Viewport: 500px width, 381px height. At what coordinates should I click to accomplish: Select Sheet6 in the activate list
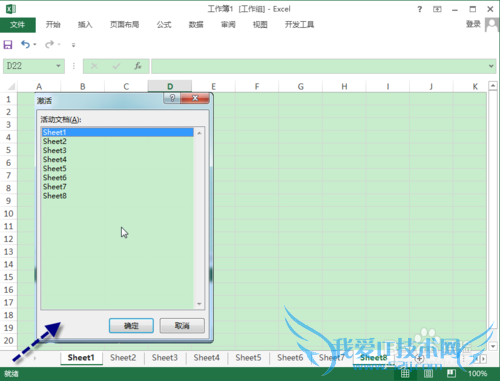pyautogui.click(x=117, y=177)
